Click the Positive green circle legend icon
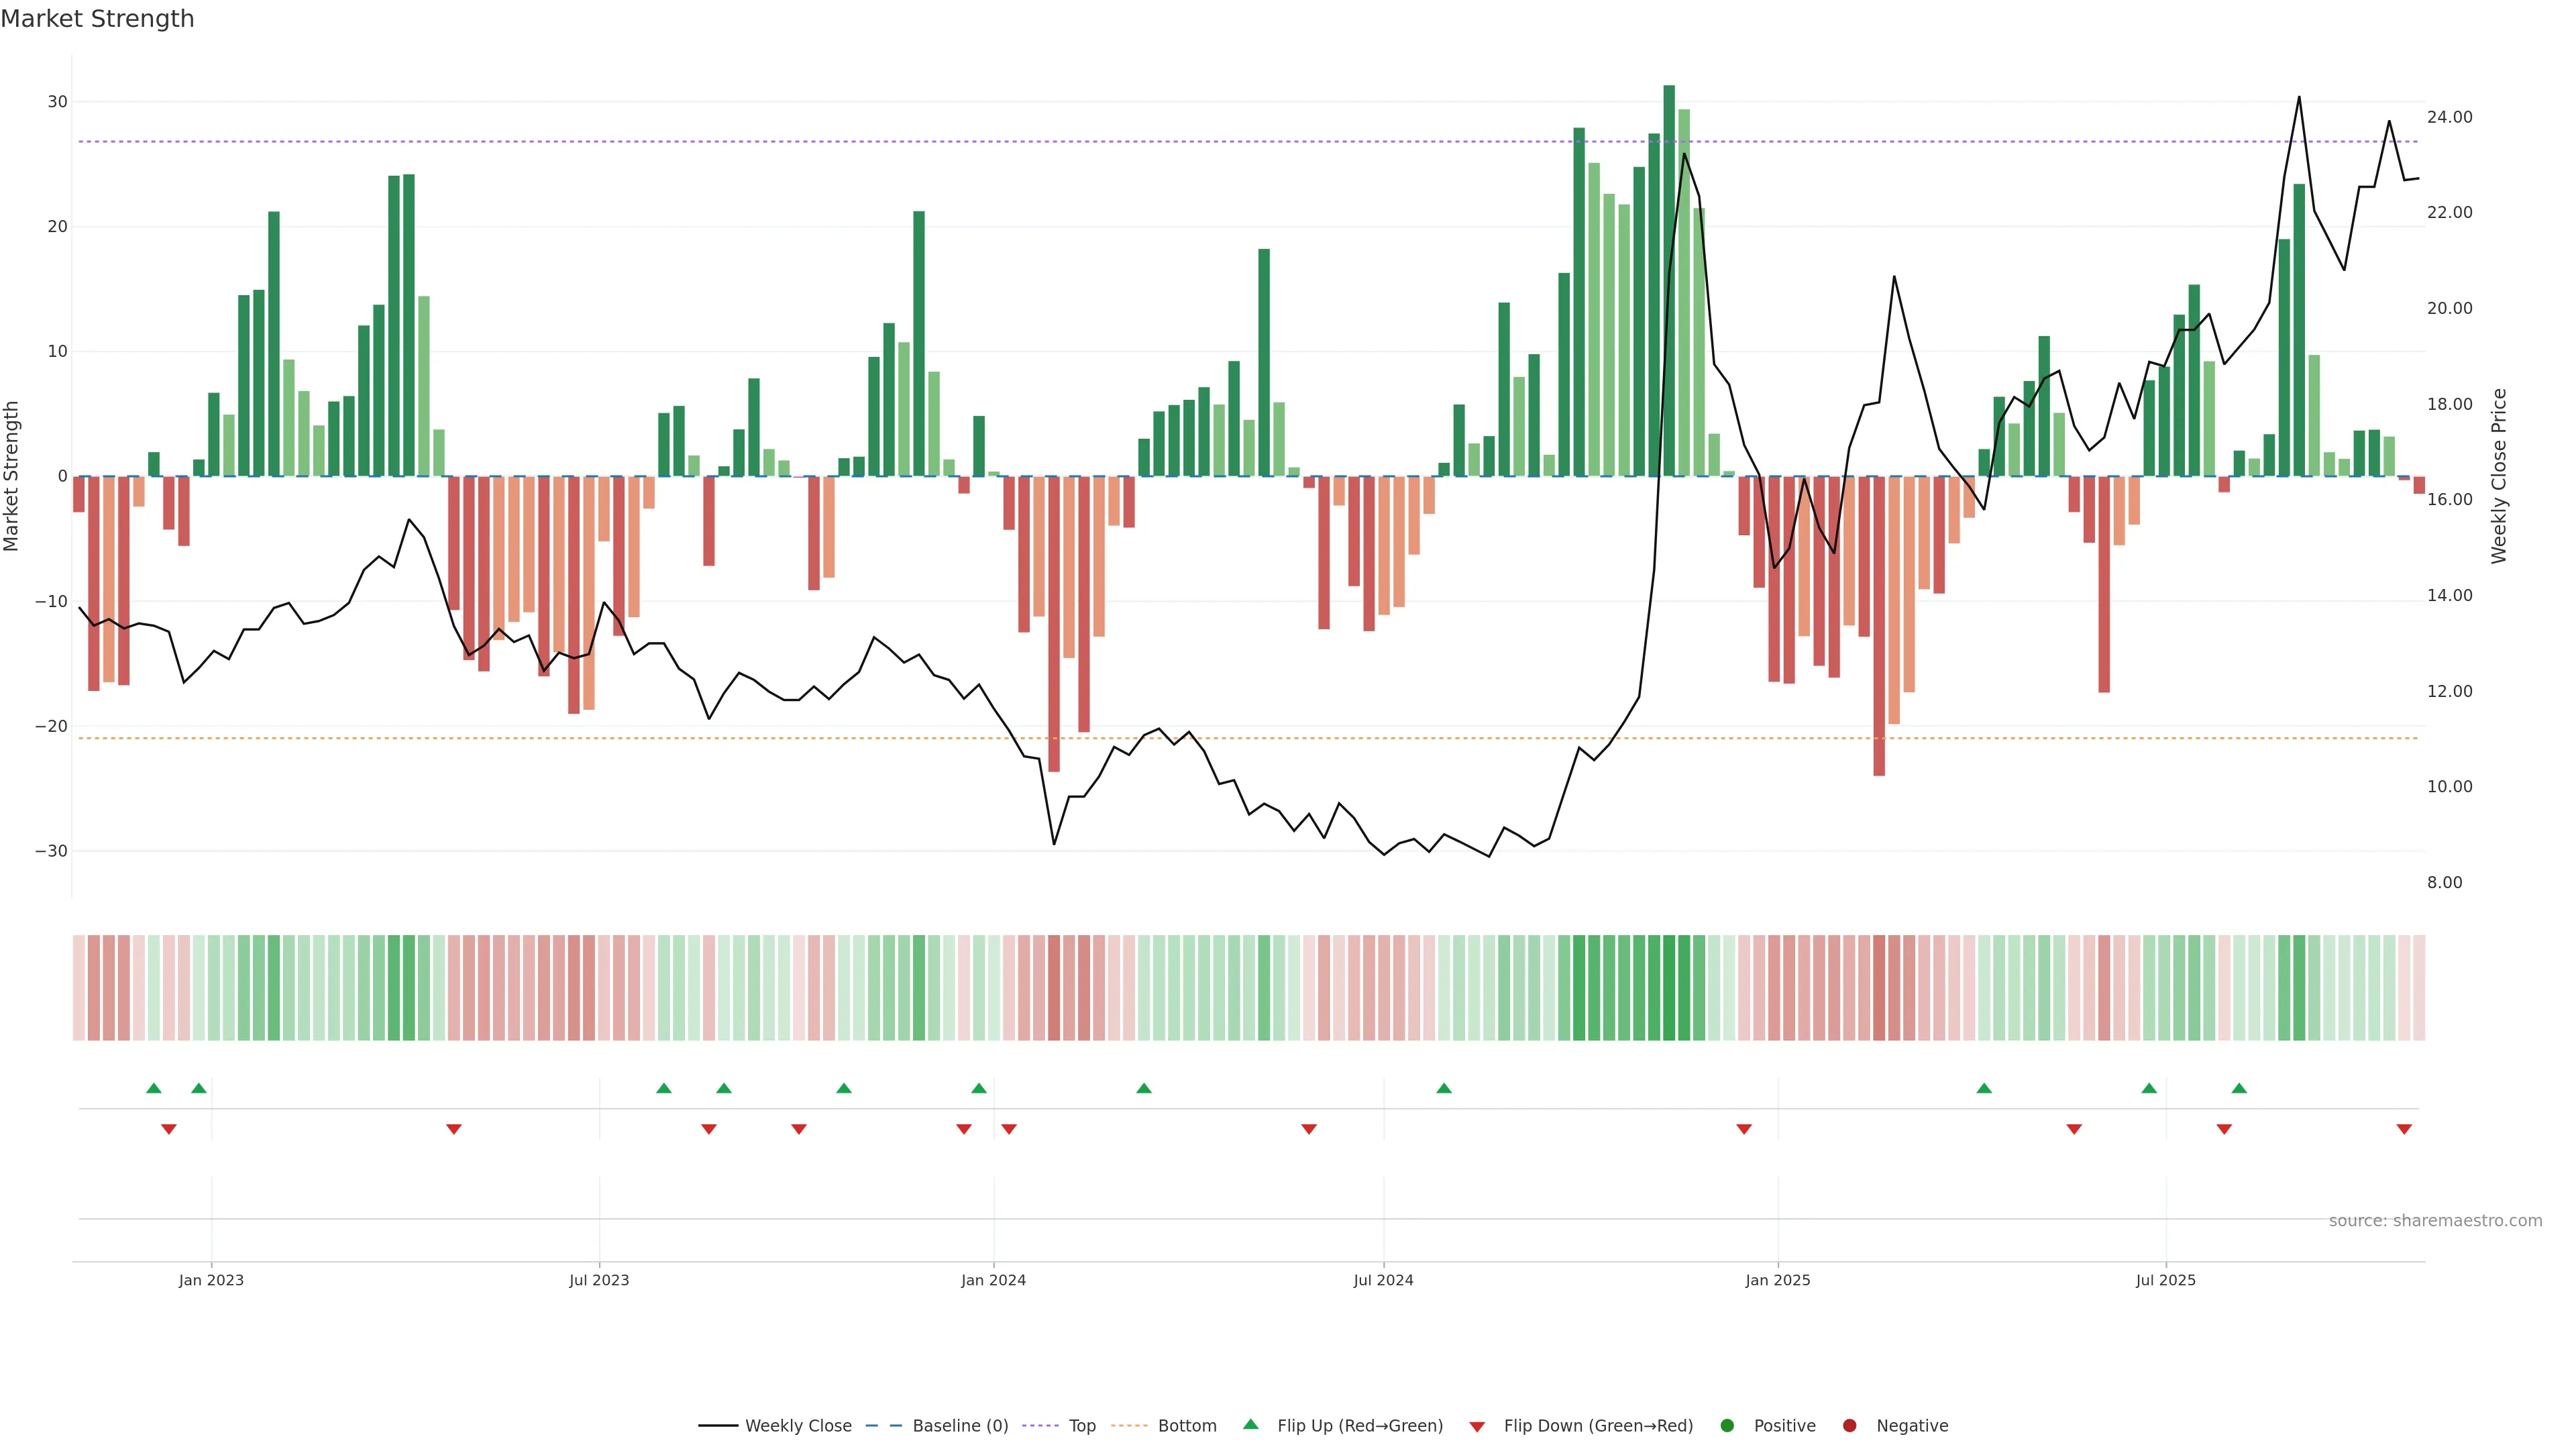Image resolution: width=2576 pixels, height=1449 pixels. click(x=1727, y=1426)
